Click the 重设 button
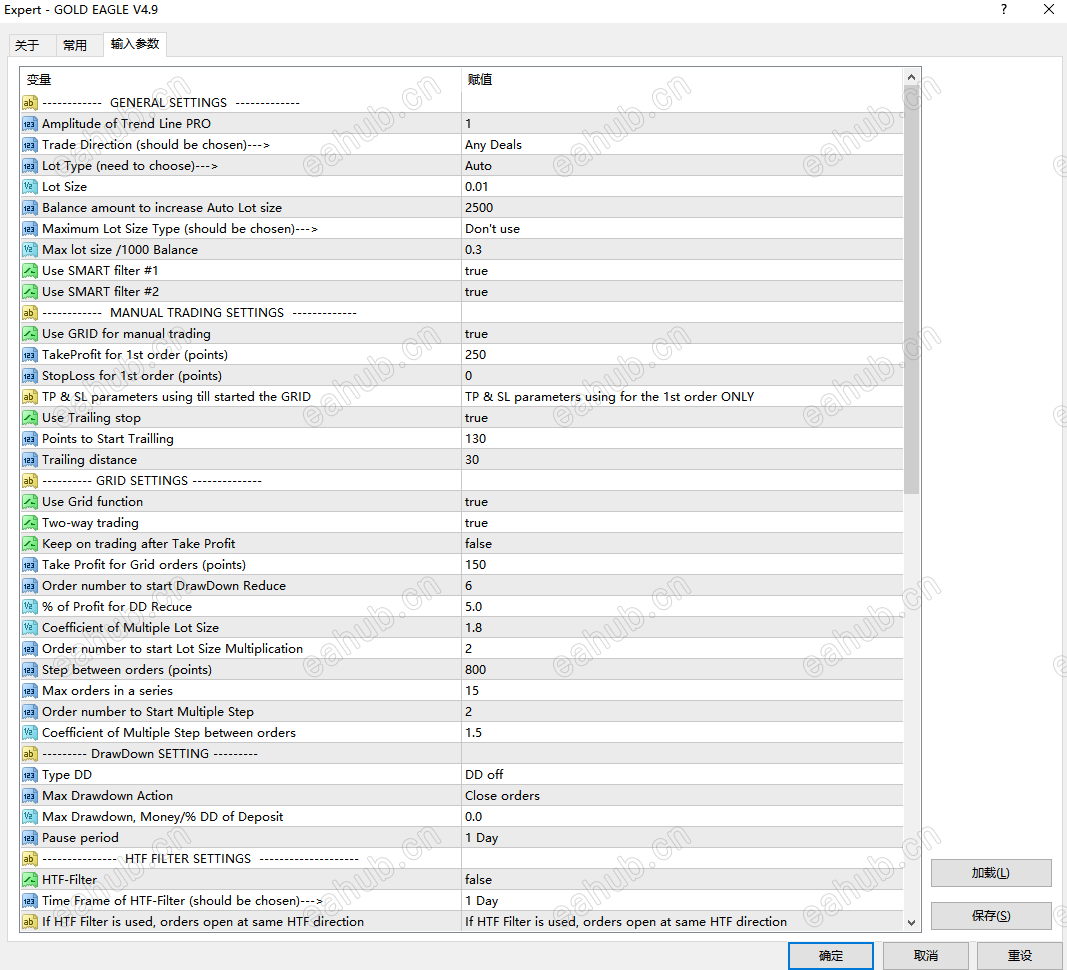The image size is (1067, 970). tap(1019, 956)
